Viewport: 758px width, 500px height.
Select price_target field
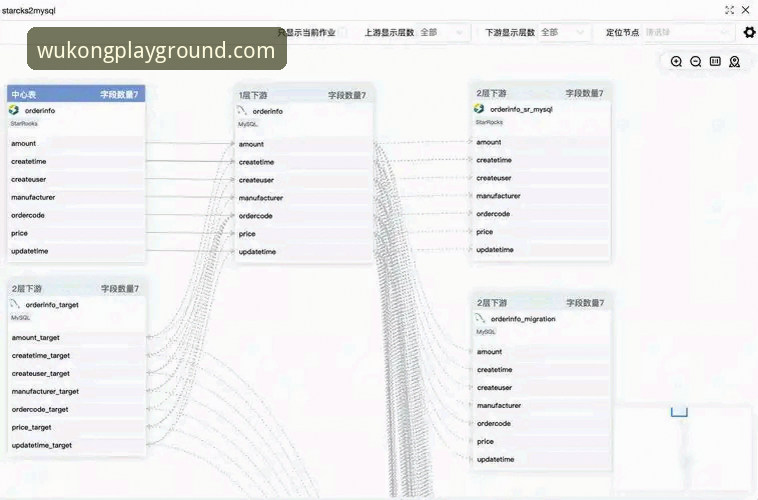76,426
